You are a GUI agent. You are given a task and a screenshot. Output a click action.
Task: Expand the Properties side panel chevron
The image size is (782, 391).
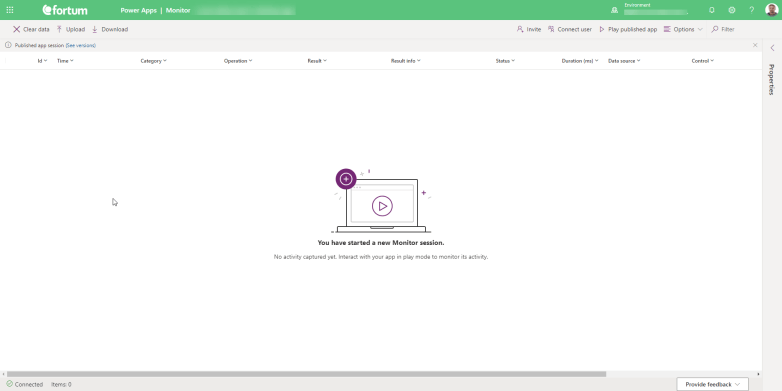click(772, 48)
